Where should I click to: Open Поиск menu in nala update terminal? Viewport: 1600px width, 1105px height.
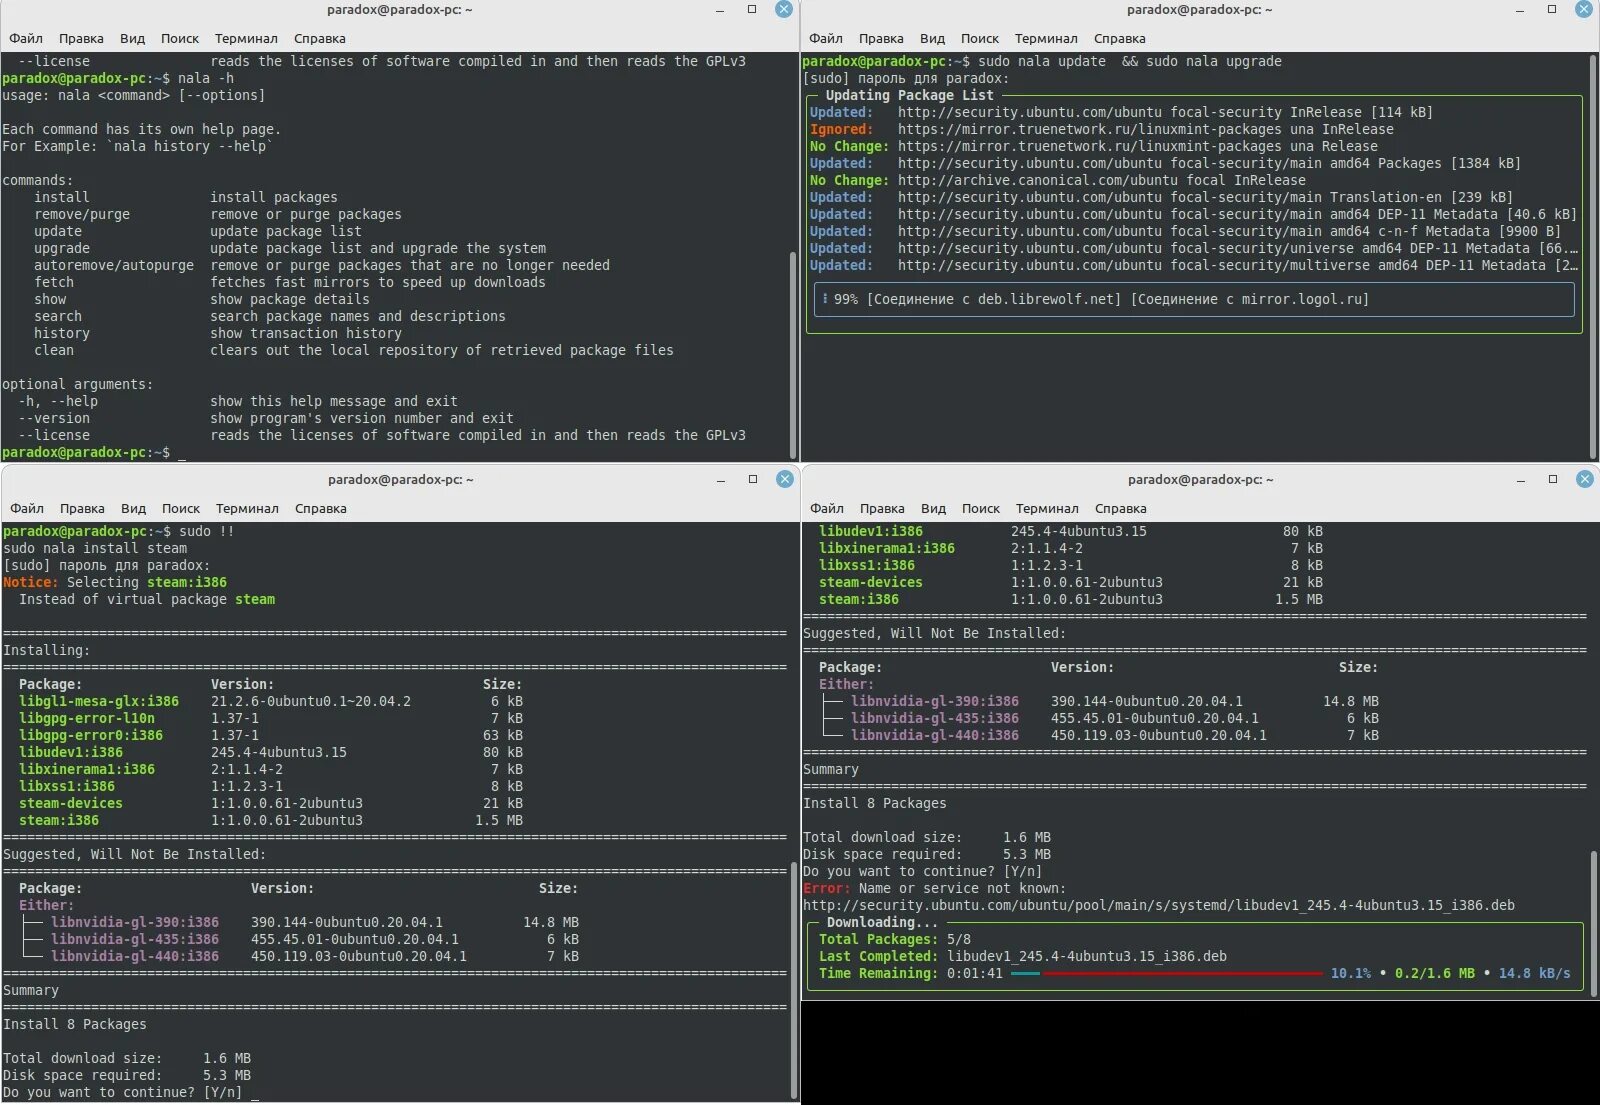pos(980,38)
